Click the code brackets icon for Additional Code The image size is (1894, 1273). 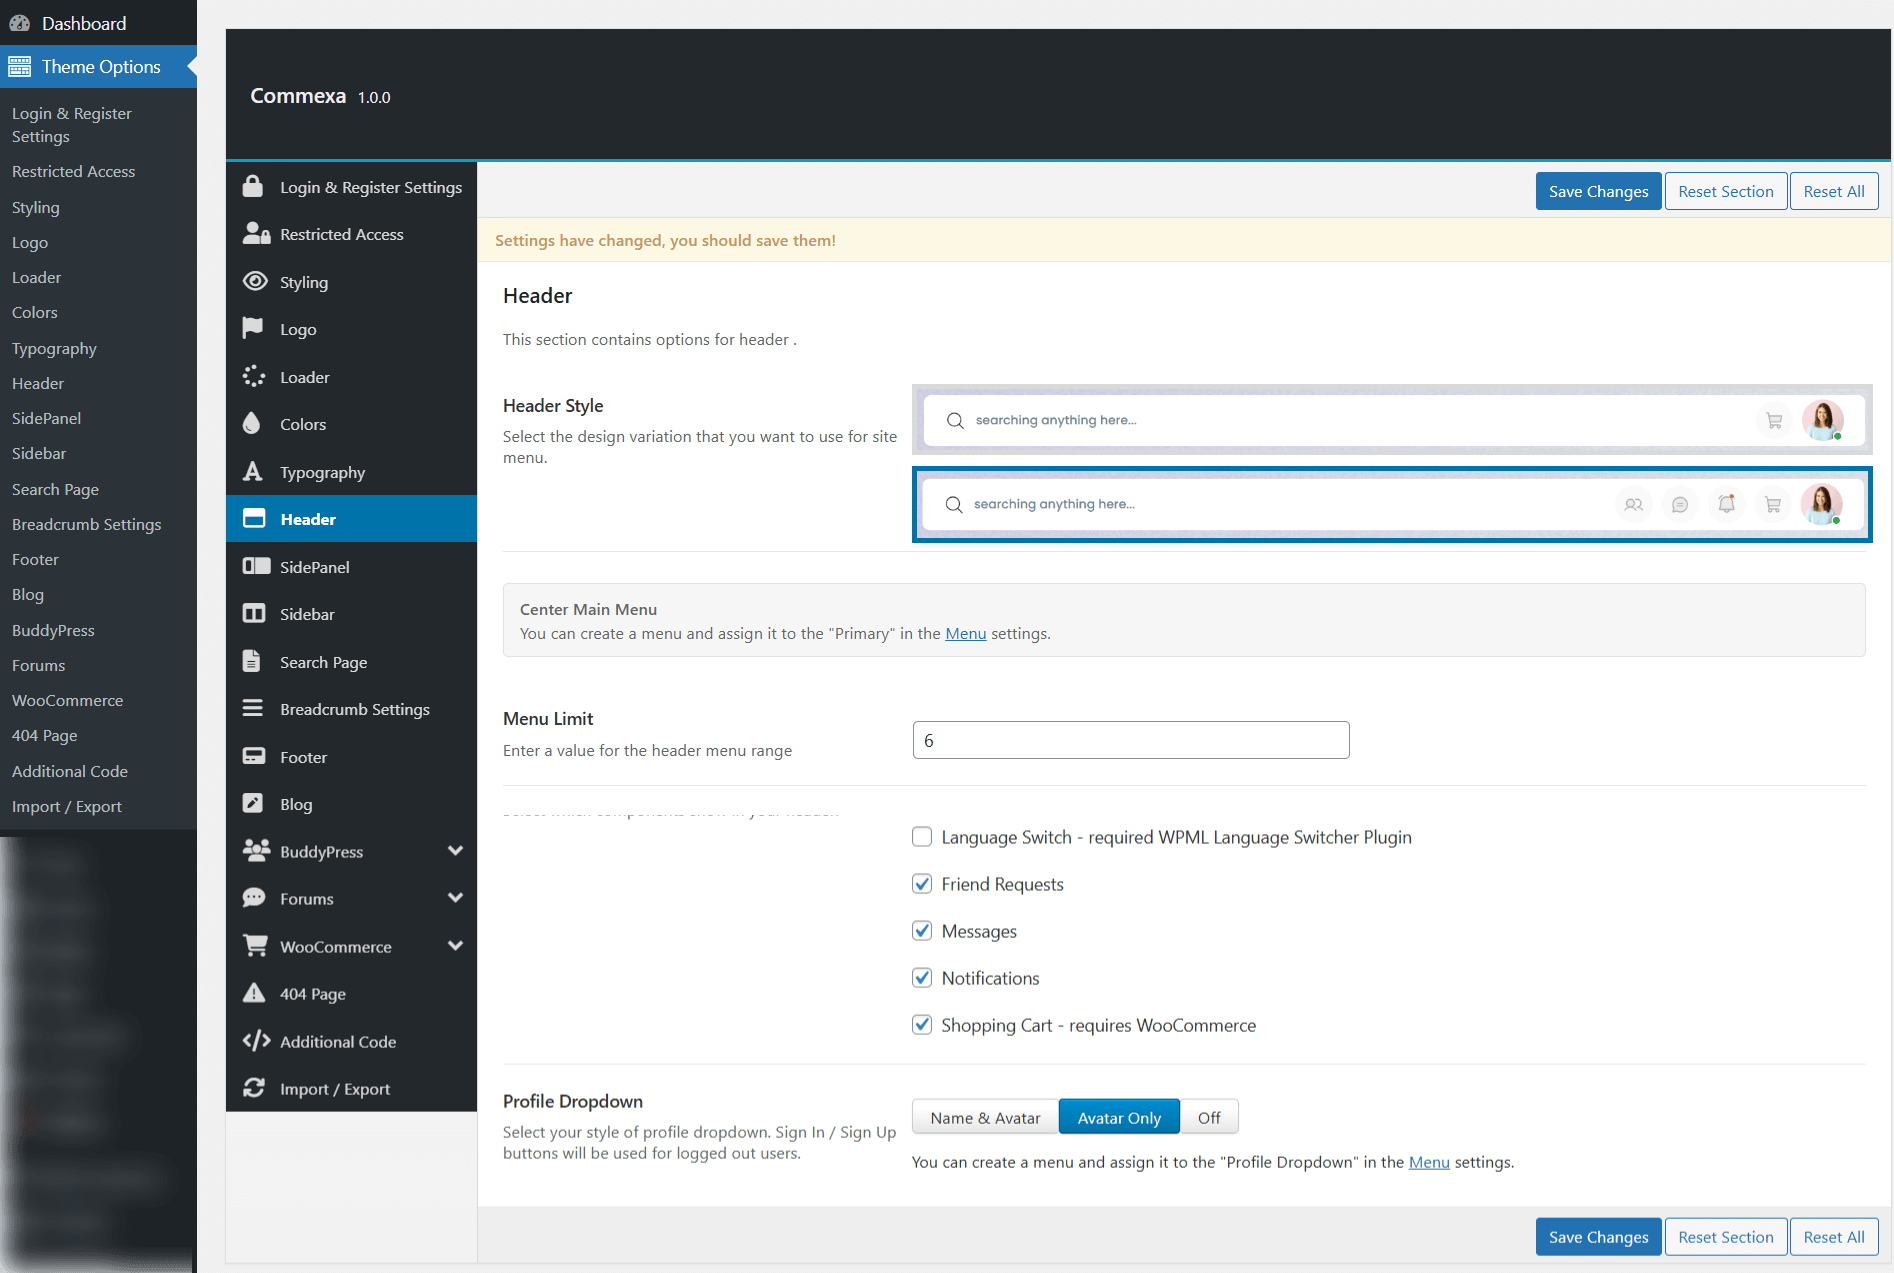[x=256, y=1041]
